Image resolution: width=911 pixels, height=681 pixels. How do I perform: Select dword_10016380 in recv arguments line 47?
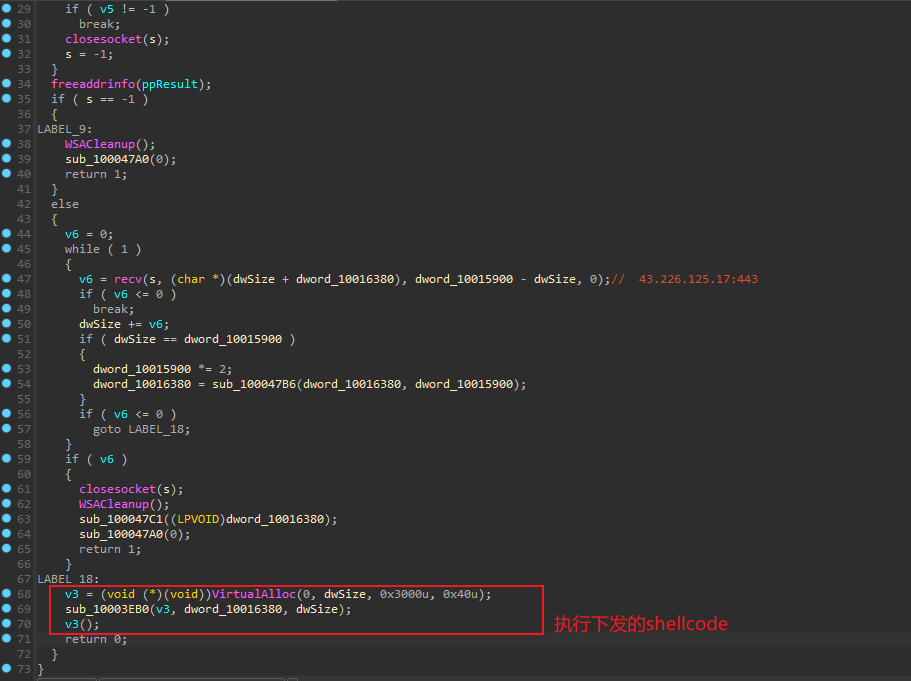click(345, 279)
